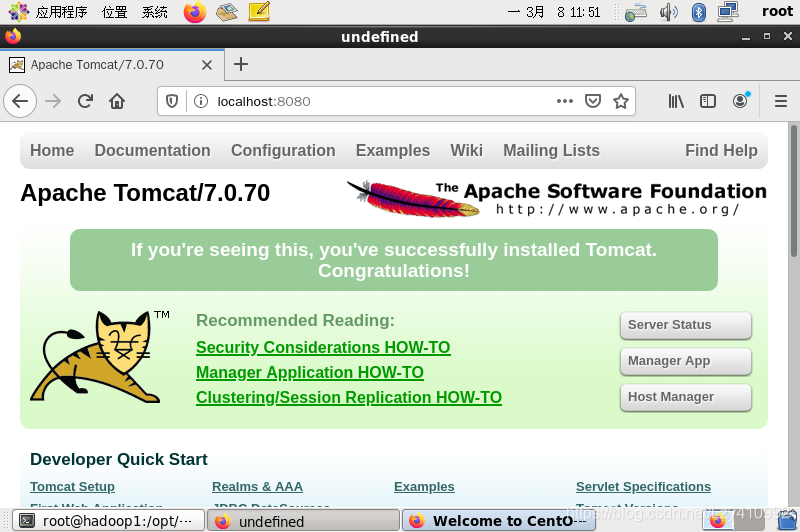
Task: Open Realms & AAA link
Action: [257, 487]
